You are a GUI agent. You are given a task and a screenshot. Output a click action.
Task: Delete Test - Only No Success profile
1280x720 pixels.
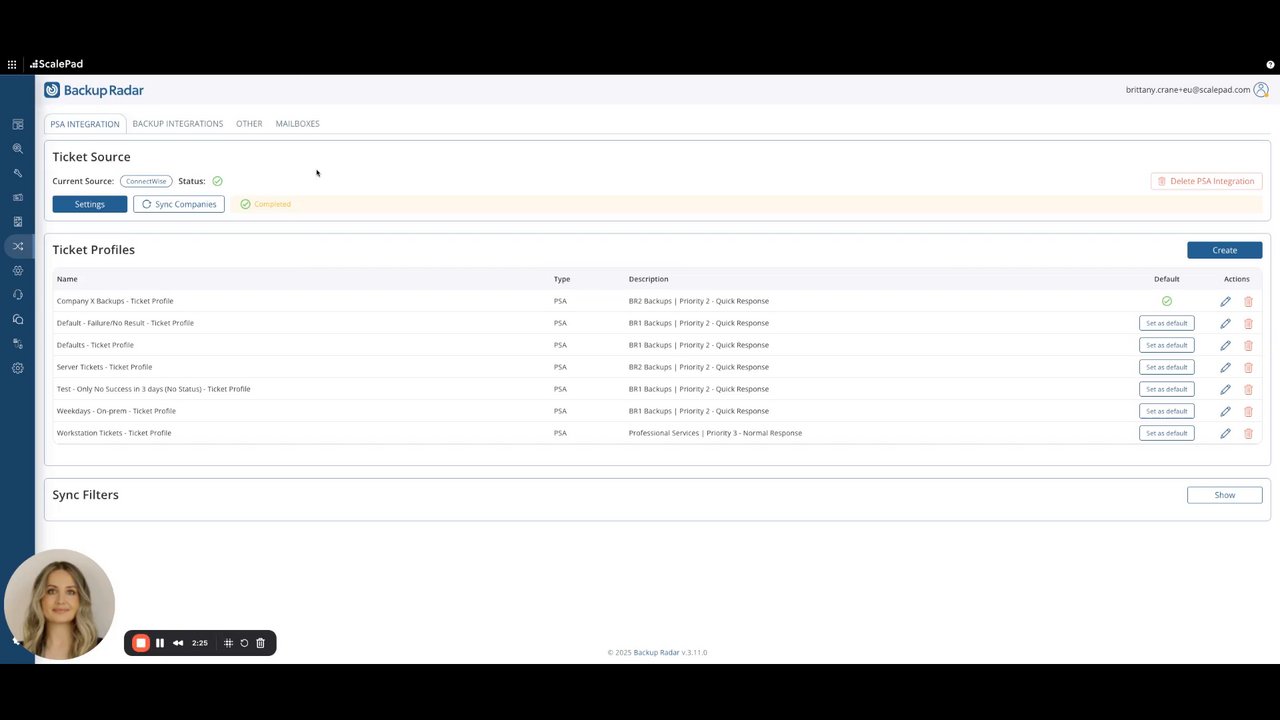[x=1248, y=389]
